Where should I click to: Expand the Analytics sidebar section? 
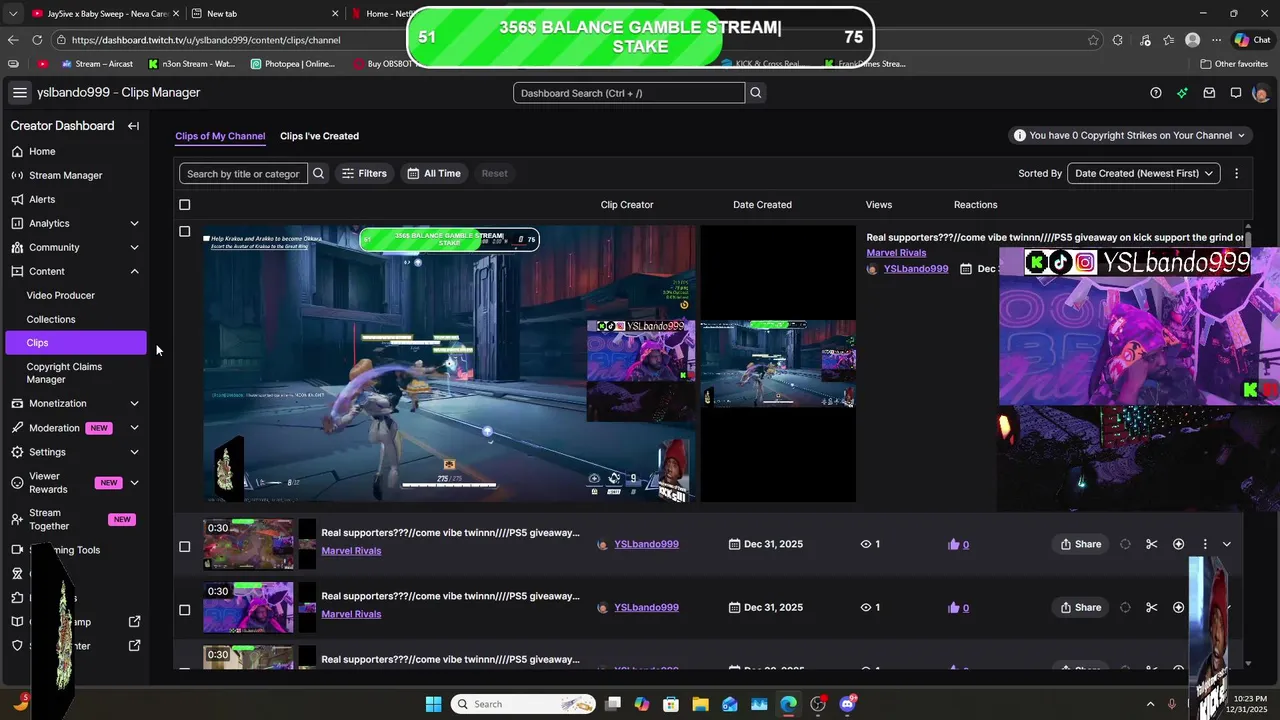click(134, 223)
